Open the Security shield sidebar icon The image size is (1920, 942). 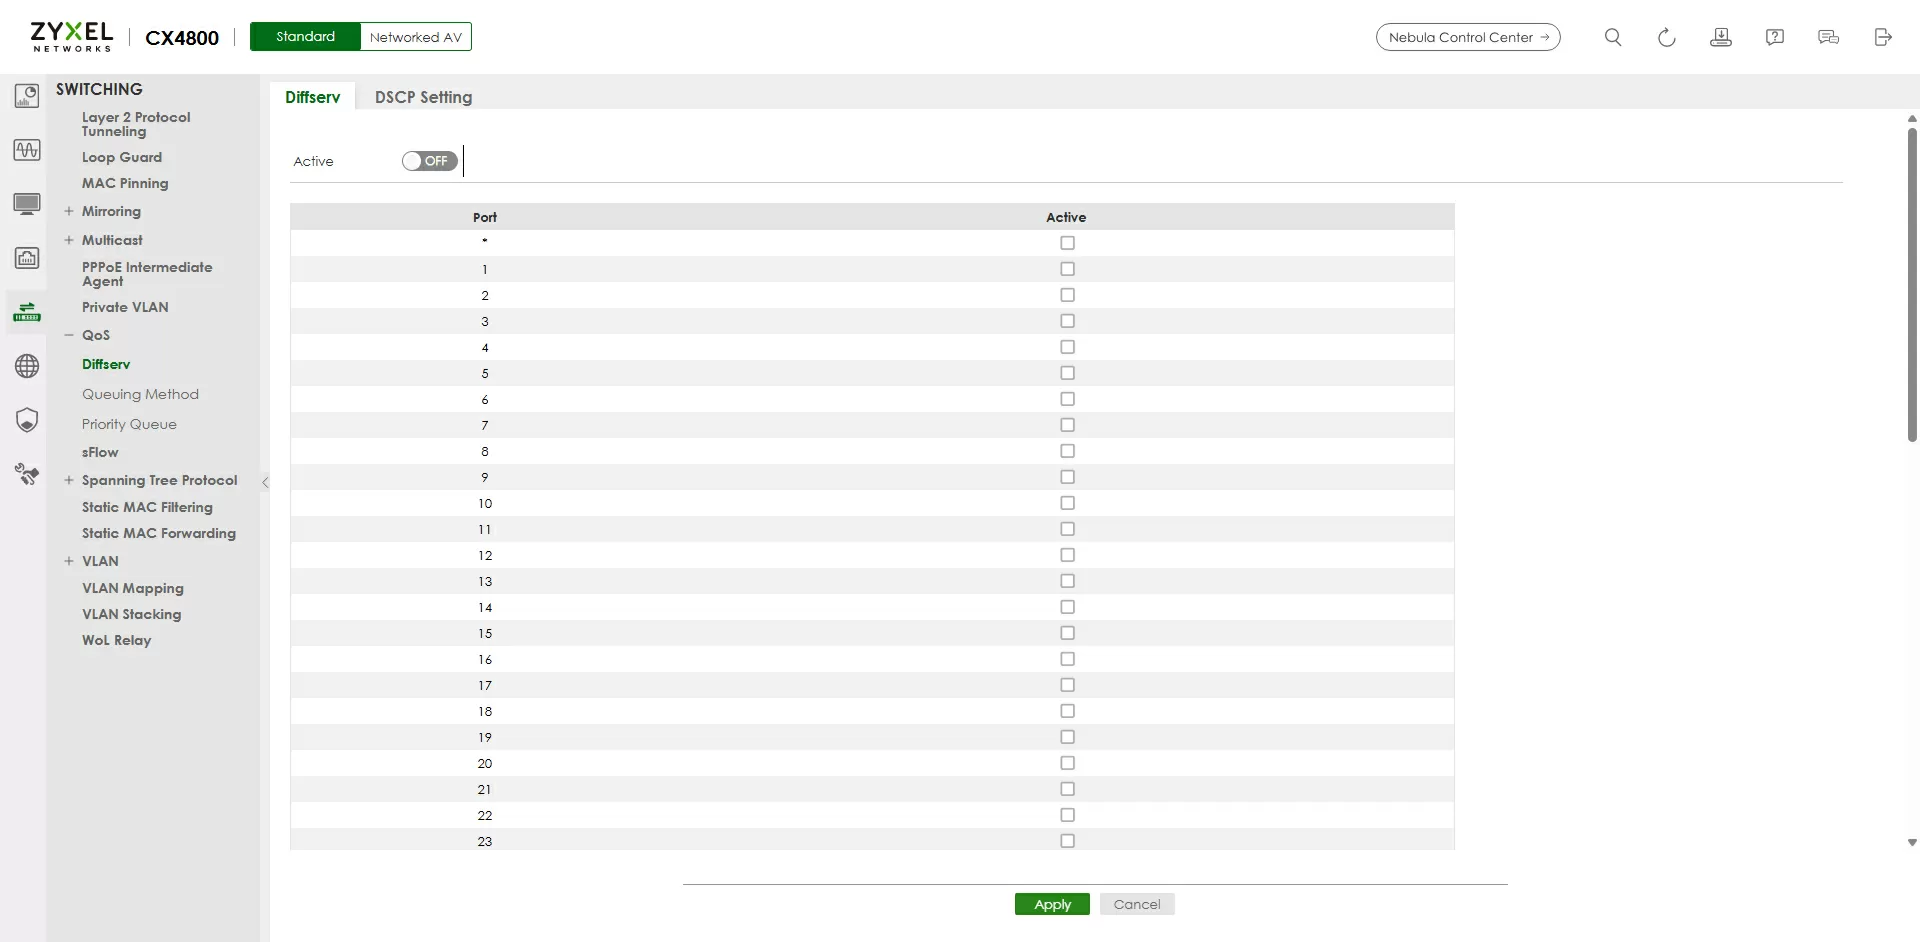pos(27,420)
